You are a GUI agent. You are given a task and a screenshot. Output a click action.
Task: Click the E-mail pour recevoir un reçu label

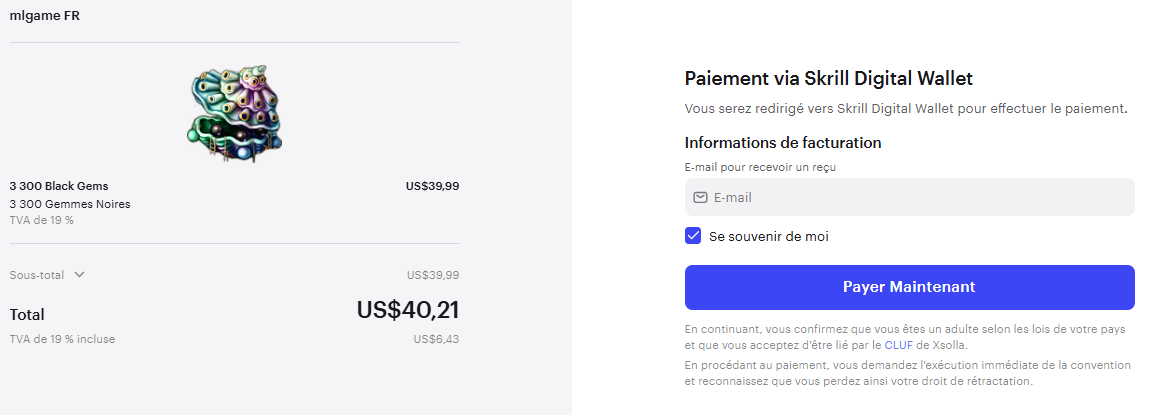pos(760,167)
